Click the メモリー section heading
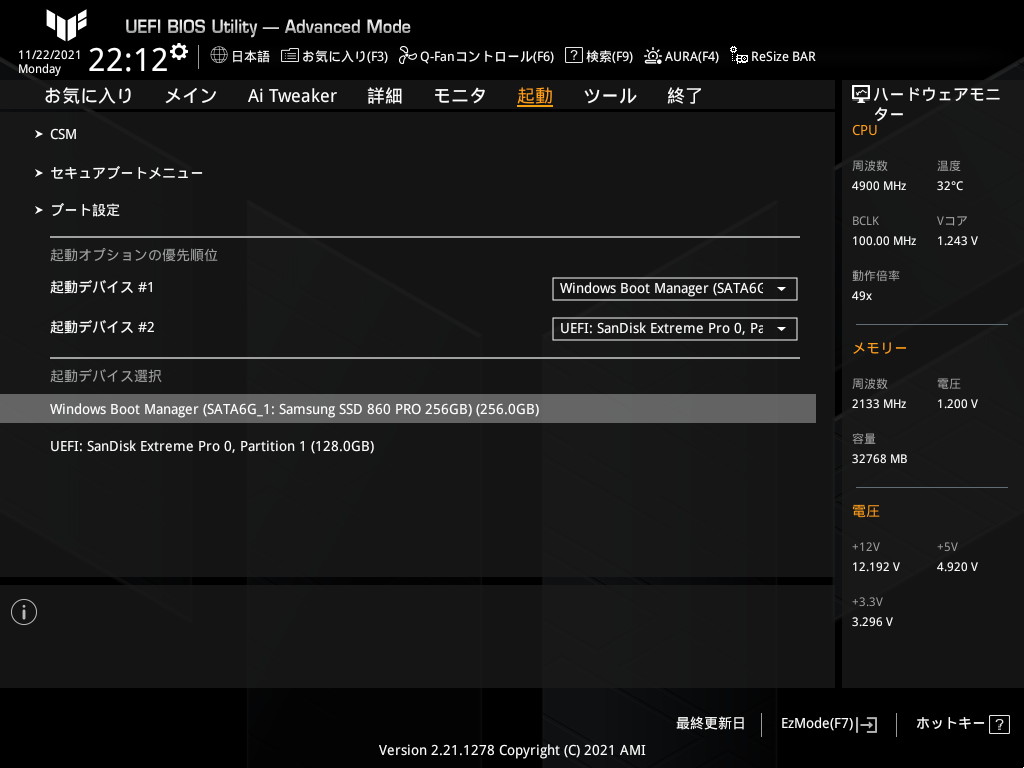Viewport: 1024px width, 768px height. 879,348
